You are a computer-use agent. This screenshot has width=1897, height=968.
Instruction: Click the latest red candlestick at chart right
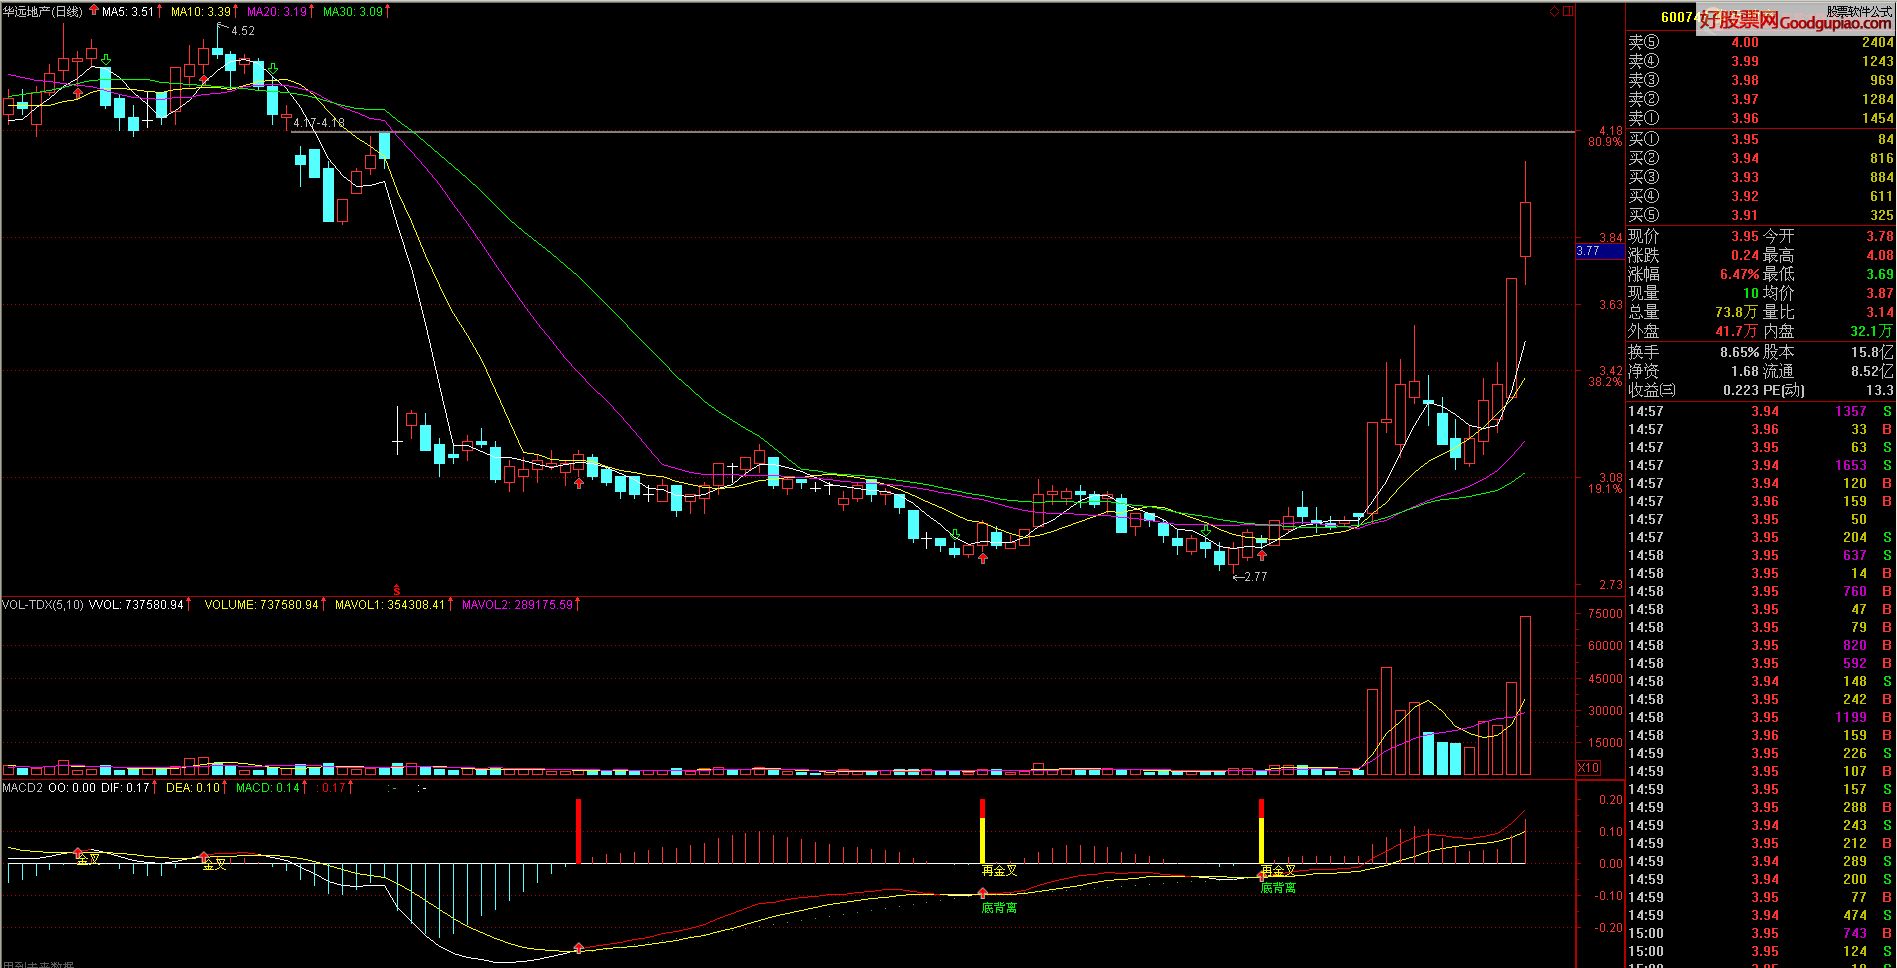point(1525,229)
